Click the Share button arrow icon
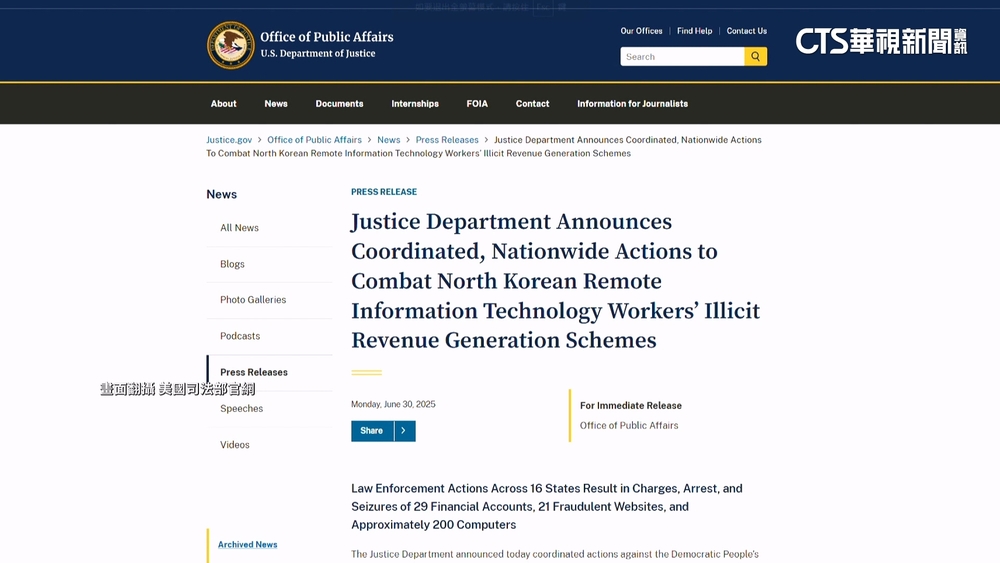Image resolution: width=1000 pixels, height=563 pixels. 403,431
